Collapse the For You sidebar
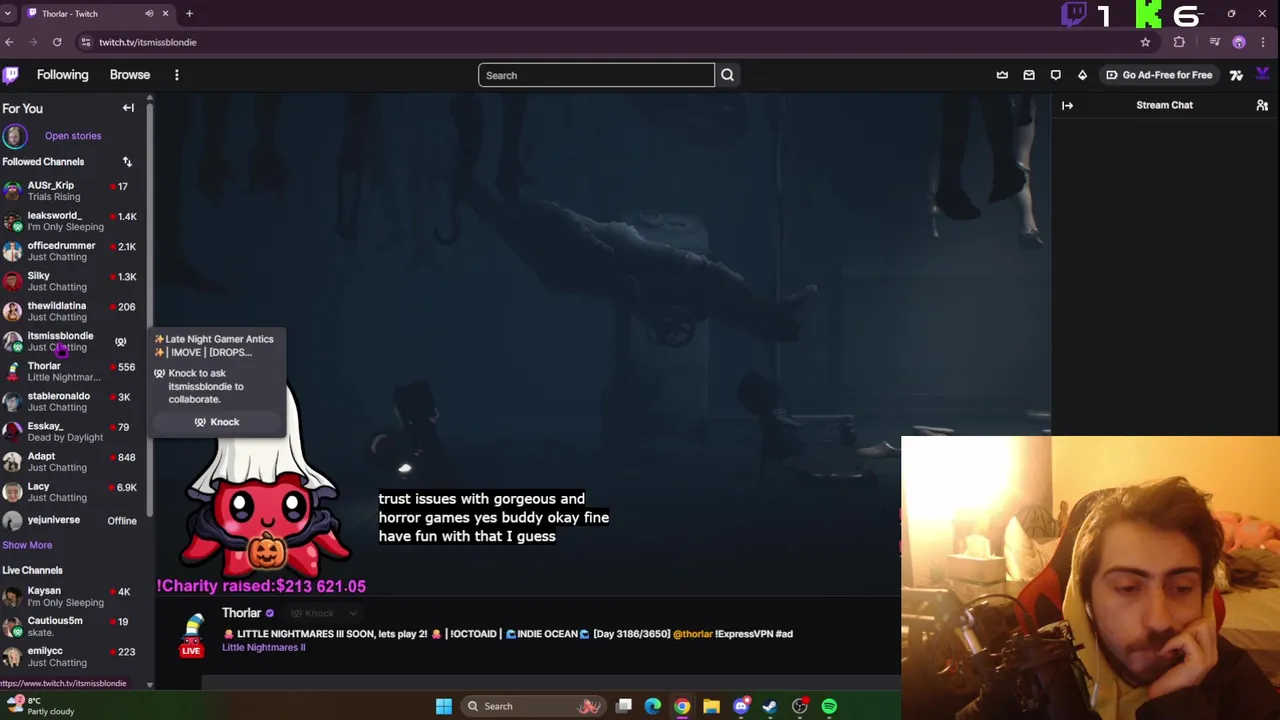 tap(128, 108)
